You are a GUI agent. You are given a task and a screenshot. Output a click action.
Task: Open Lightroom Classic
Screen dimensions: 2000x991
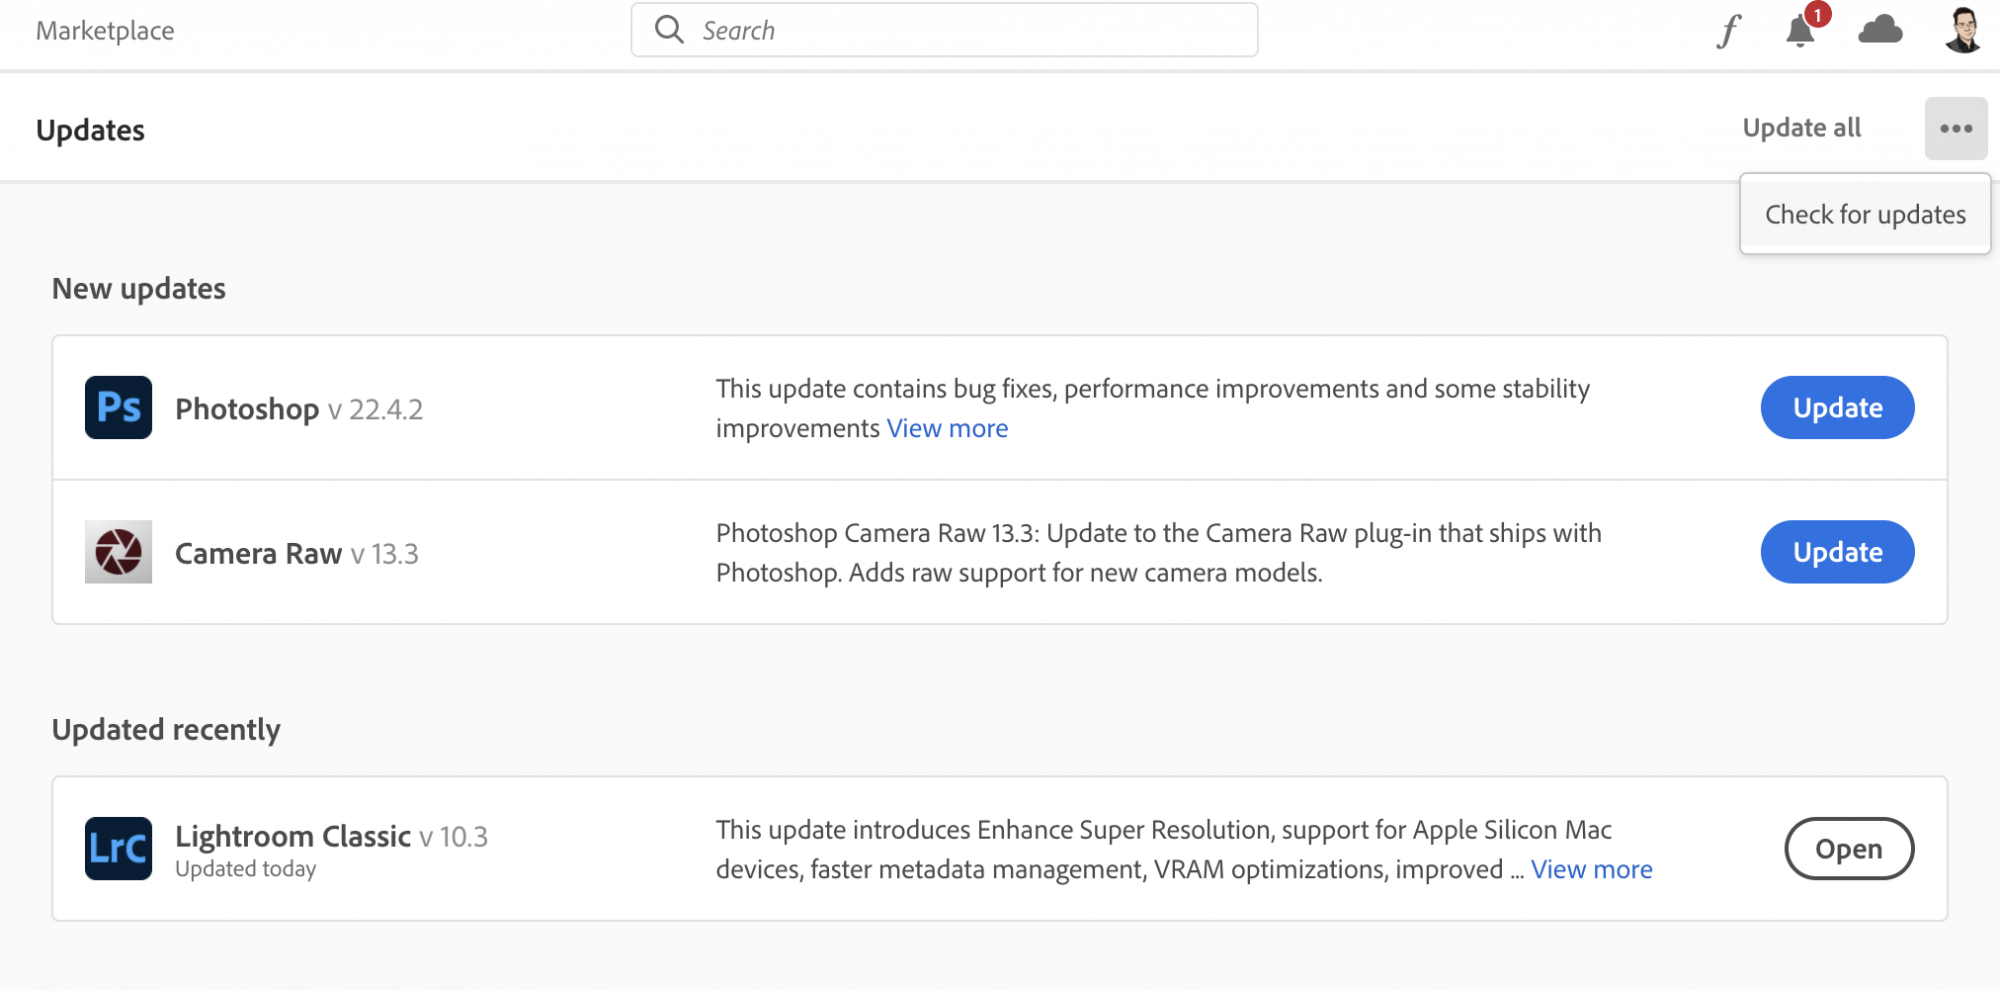pyautogui.click(x=1848, y=849)
